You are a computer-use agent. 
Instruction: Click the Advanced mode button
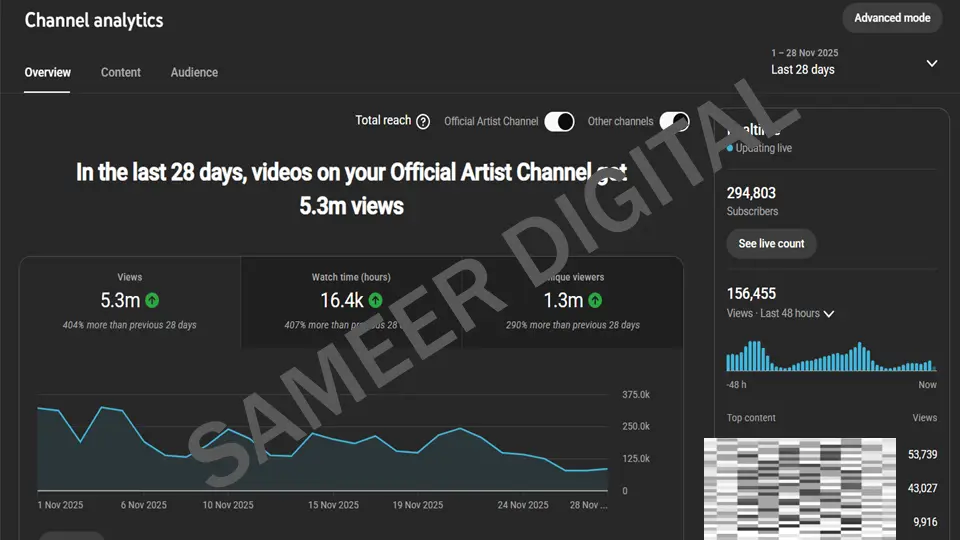(892, 18)
